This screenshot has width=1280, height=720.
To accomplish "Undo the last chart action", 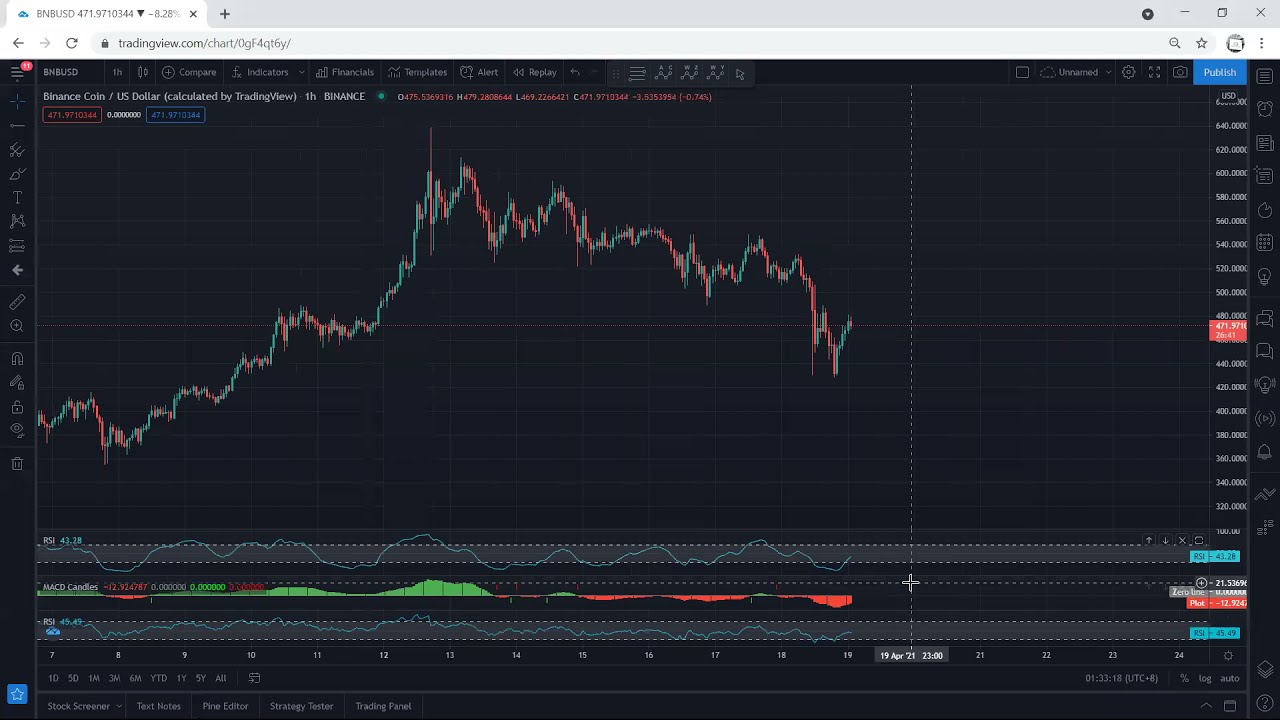I will point(574,72).
